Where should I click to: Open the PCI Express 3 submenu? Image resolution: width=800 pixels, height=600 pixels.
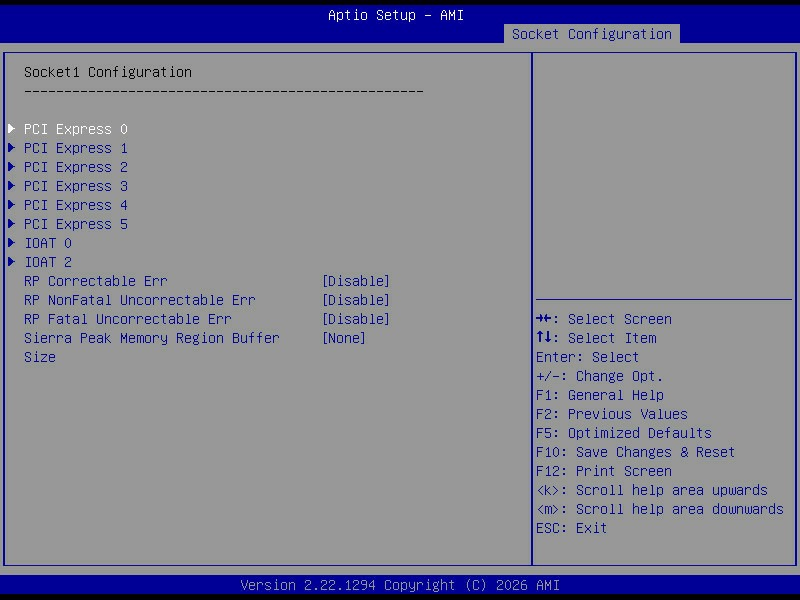pyautogui.click(x=76, y=186)
